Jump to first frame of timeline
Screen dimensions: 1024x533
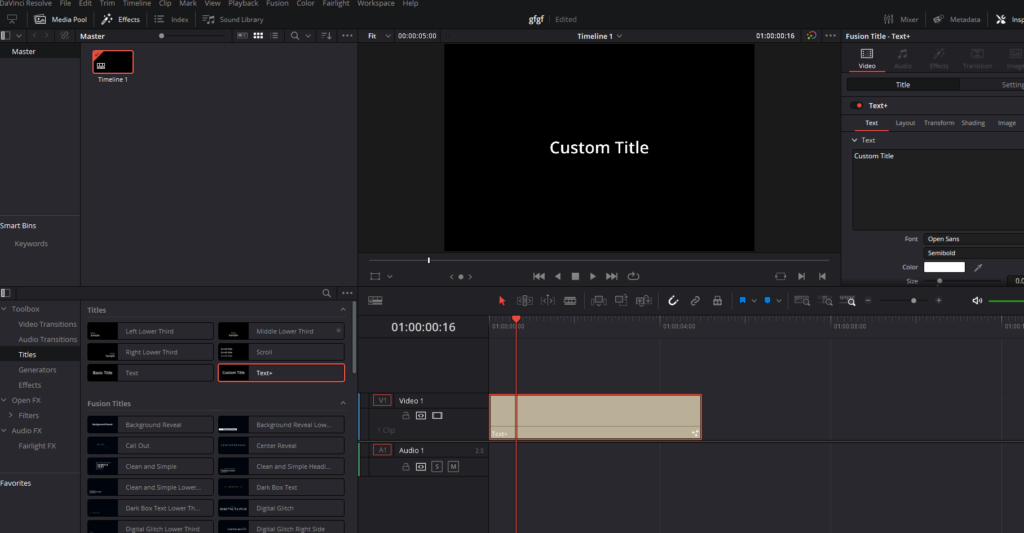[x=539, y=276]
